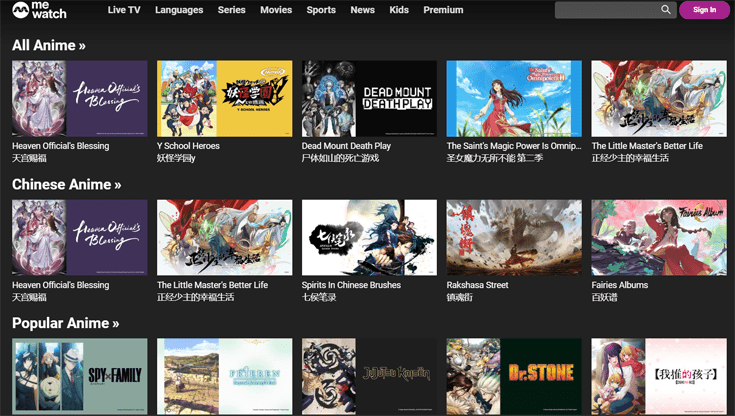Click the 'Fairies Albums' title text

pos(620,285)
